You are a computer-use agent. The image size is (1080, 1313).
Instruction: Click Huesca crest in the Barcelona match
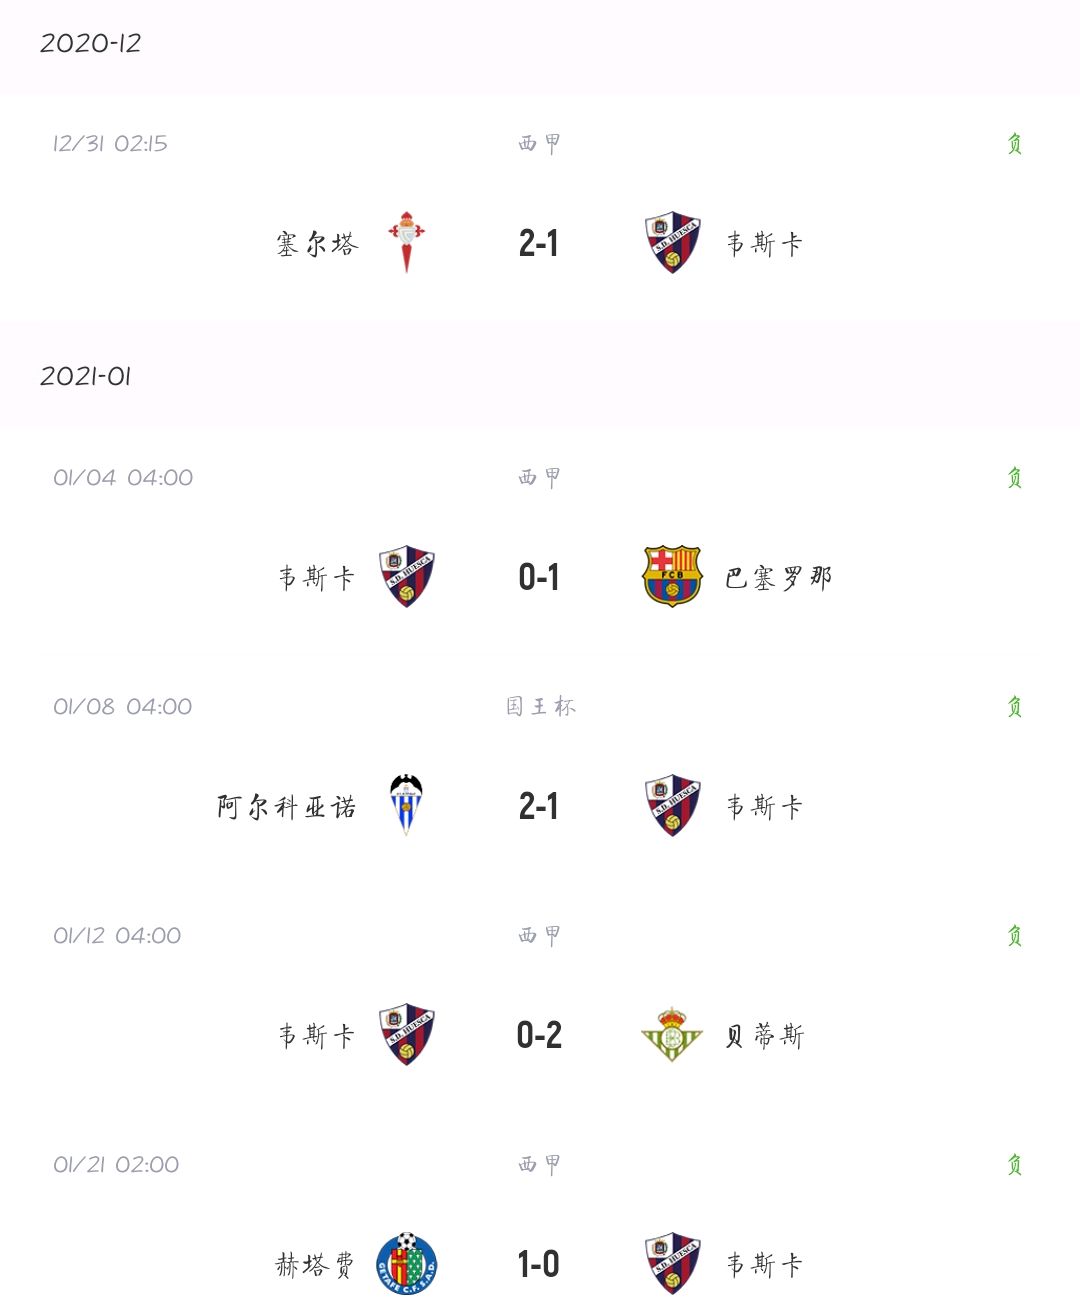tap(406, 576)
